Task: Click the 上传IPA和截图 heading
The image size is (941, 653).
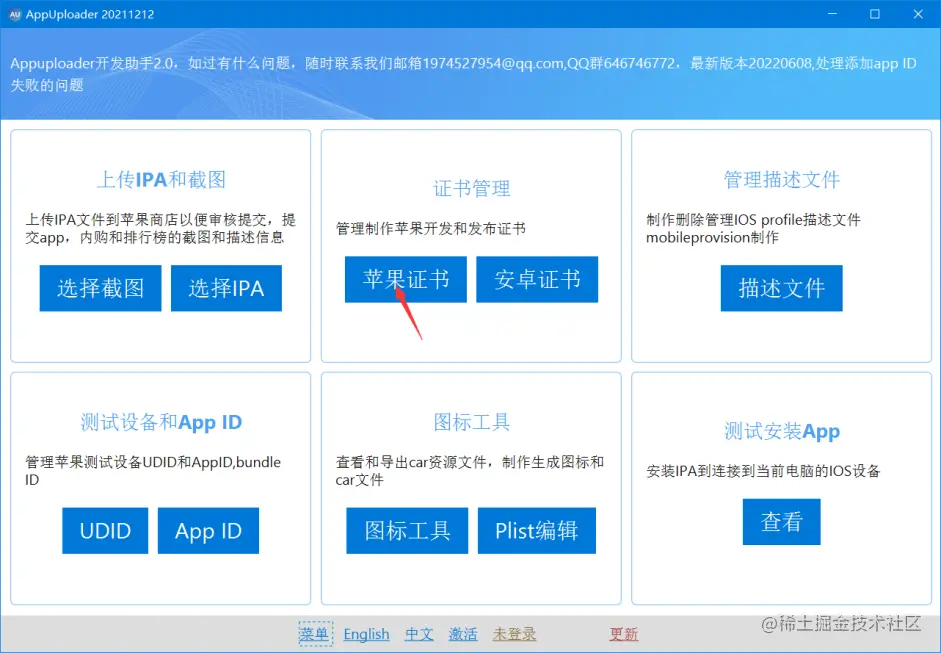Action: pyautogui.click(x=161, y=179)
